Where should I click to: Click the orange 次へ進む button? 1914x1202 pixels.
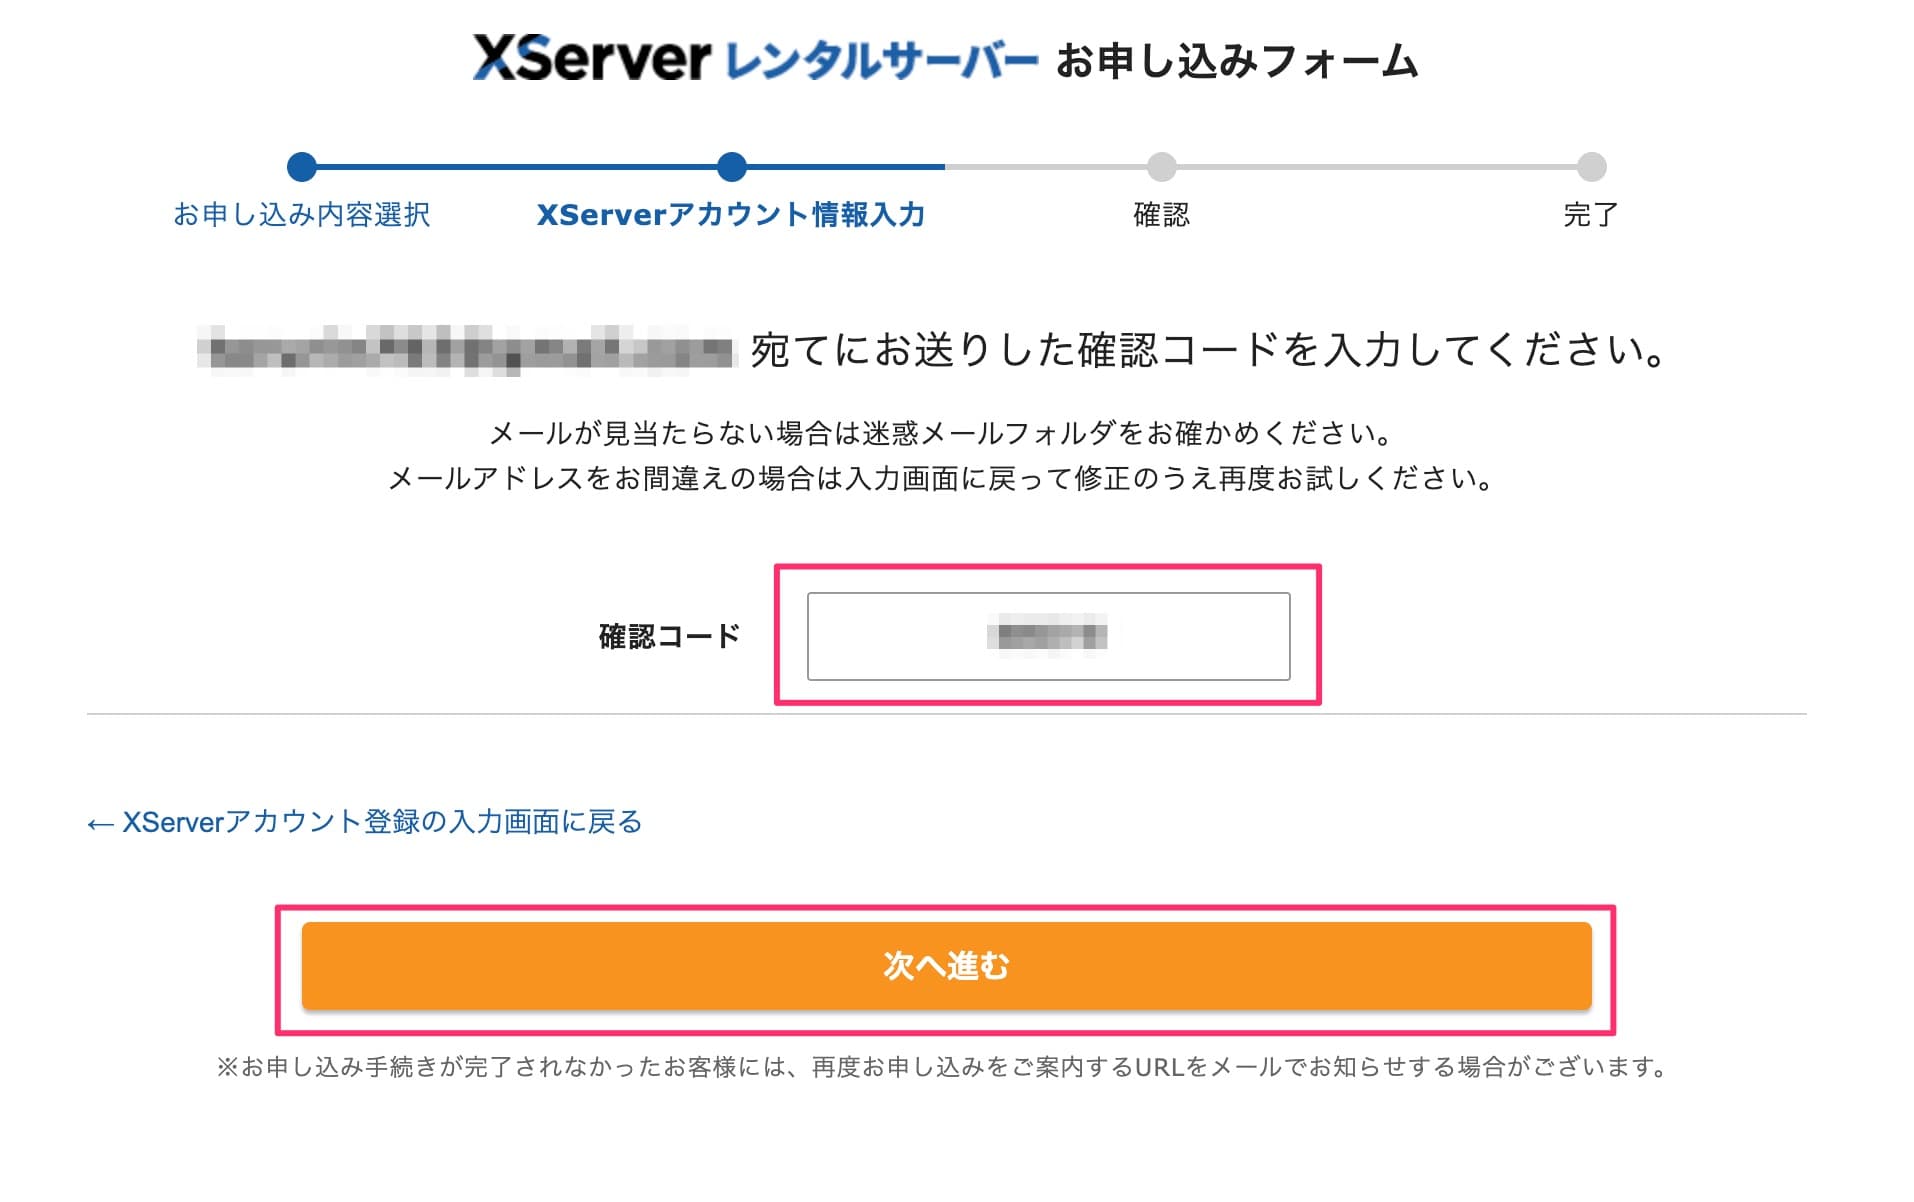[x=946, y=965]
